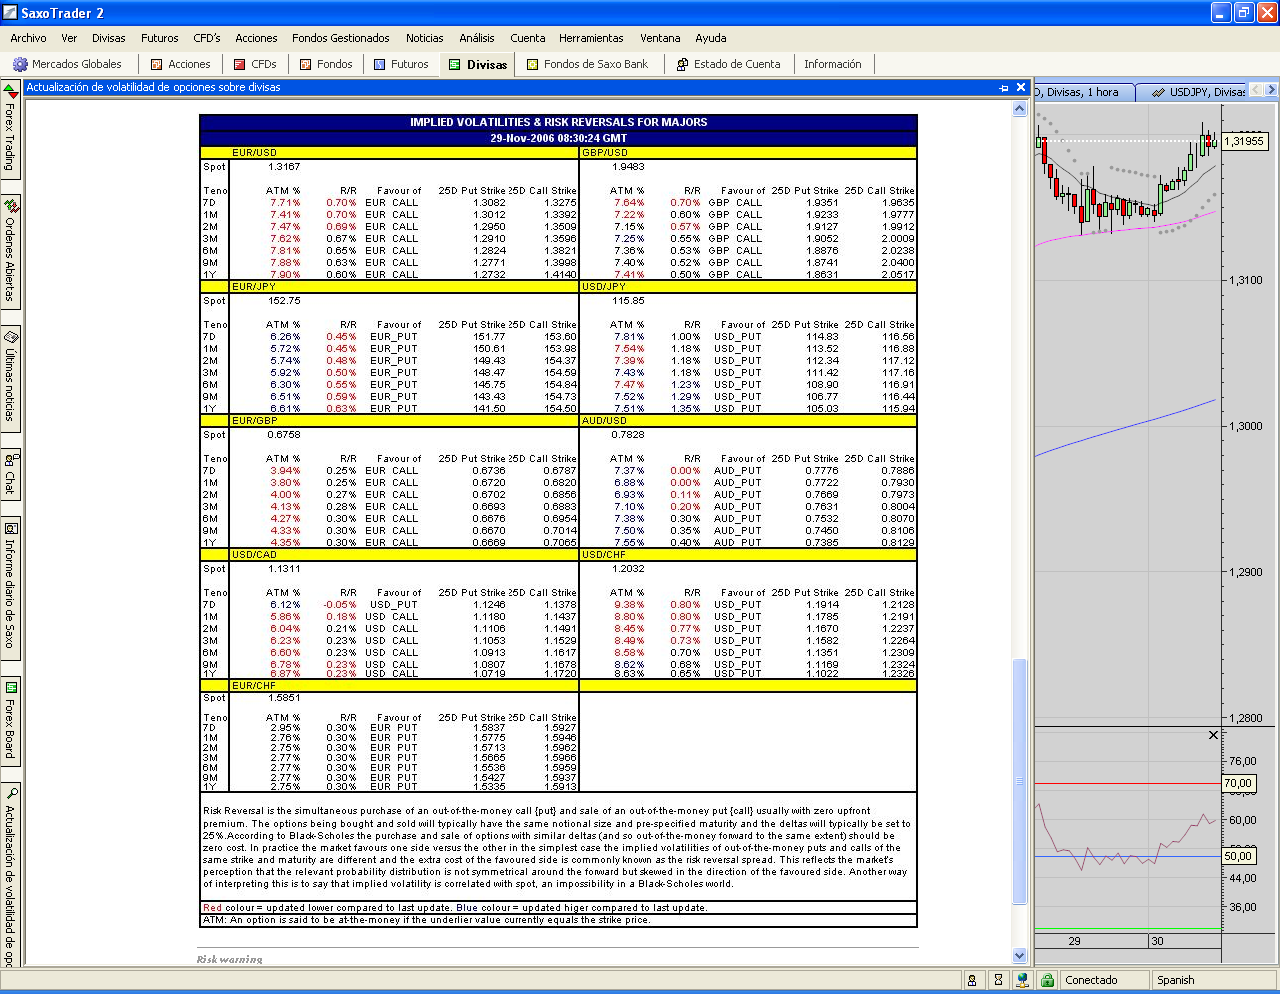Show next chart tabs with right arrow
Screen dimensions: 1280x994
coord(1271,90)
